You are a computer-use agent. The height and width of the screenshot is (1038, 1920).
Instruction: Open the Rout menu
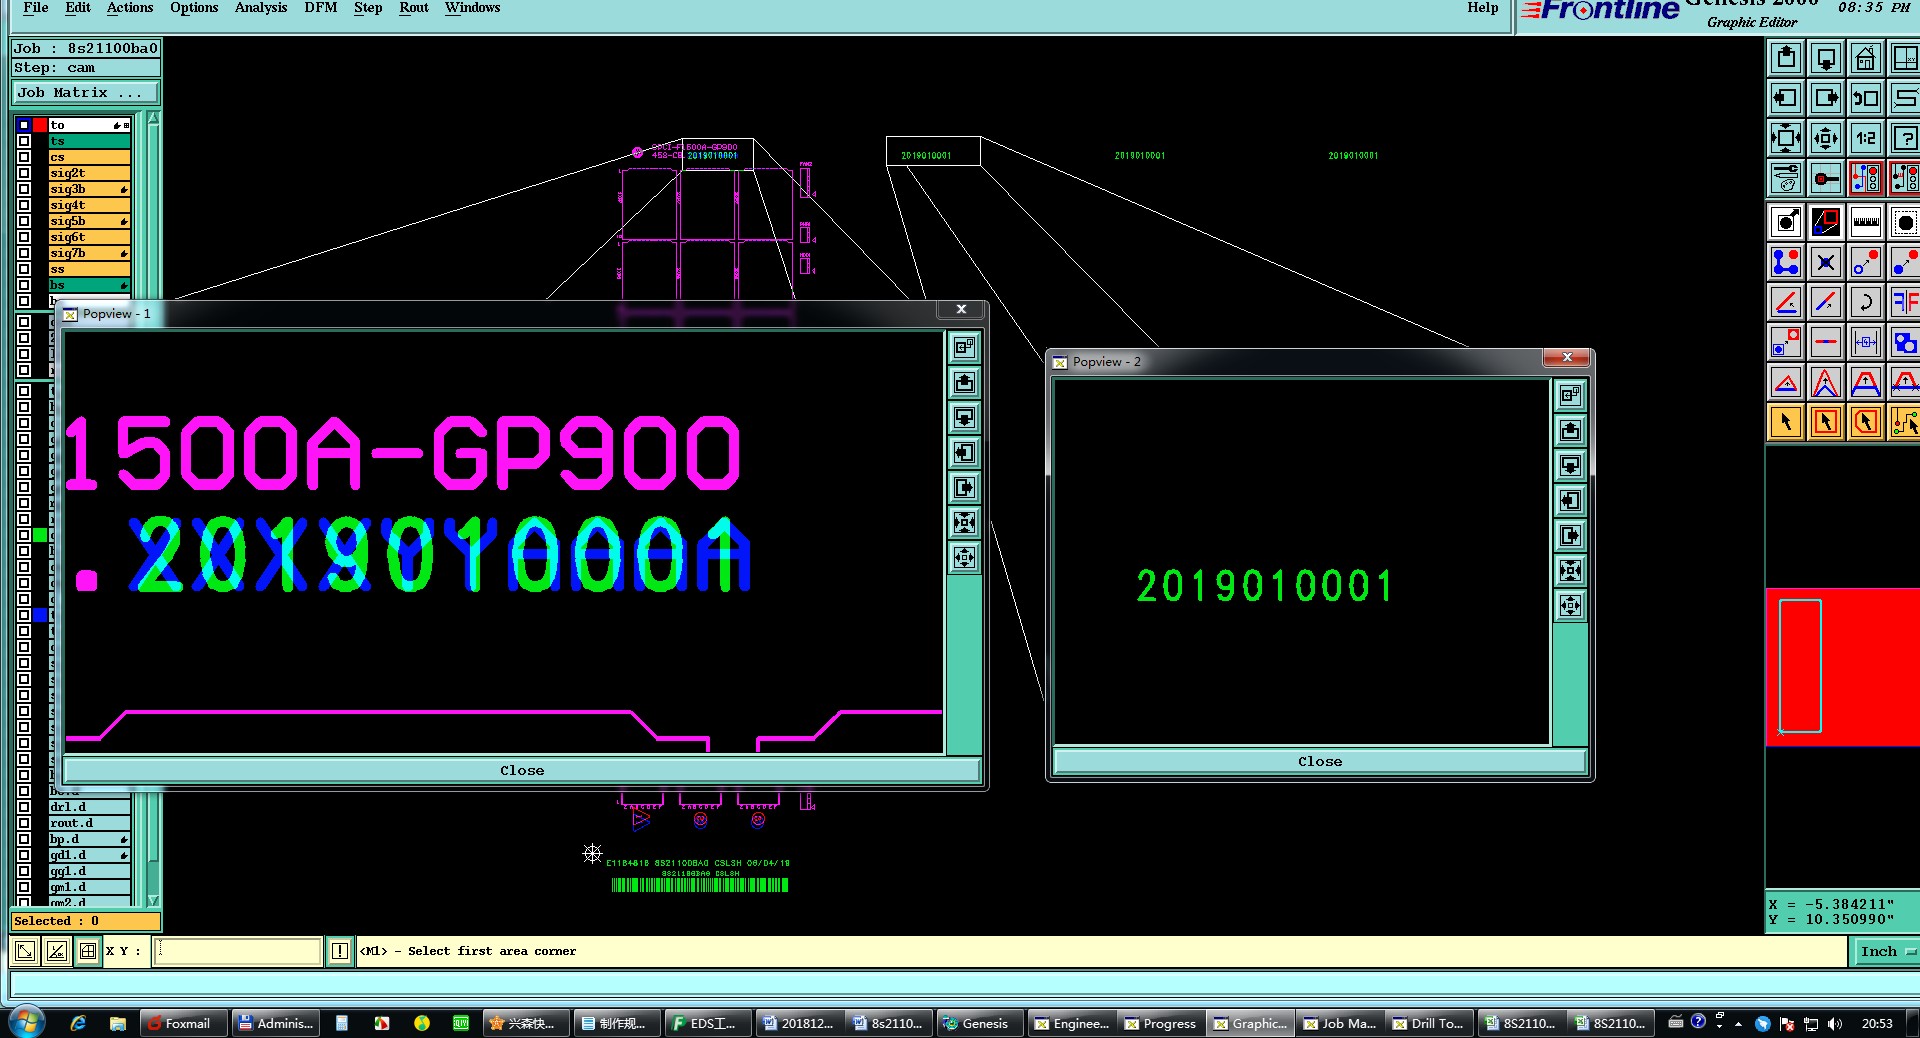pos(414,8)
